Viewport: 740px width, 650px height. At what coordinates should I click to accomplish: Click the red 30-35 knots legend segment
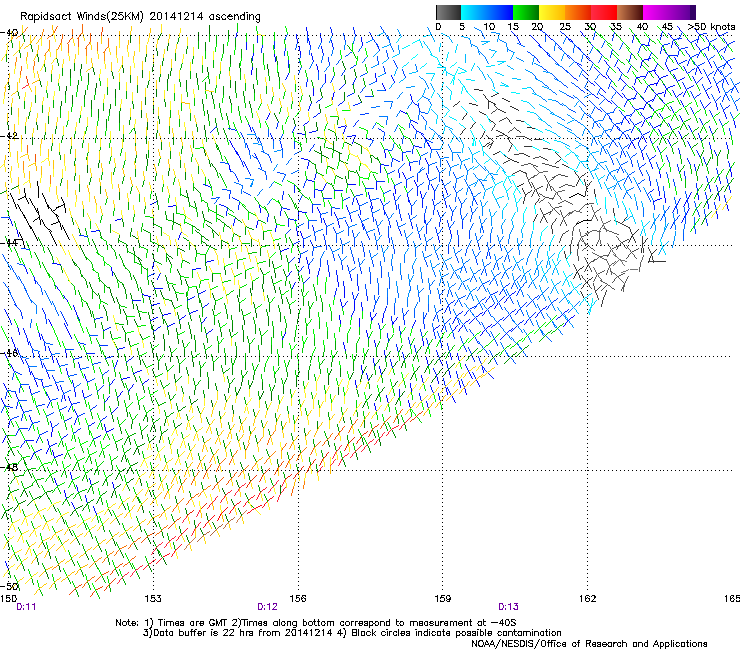tap(604, 12)
